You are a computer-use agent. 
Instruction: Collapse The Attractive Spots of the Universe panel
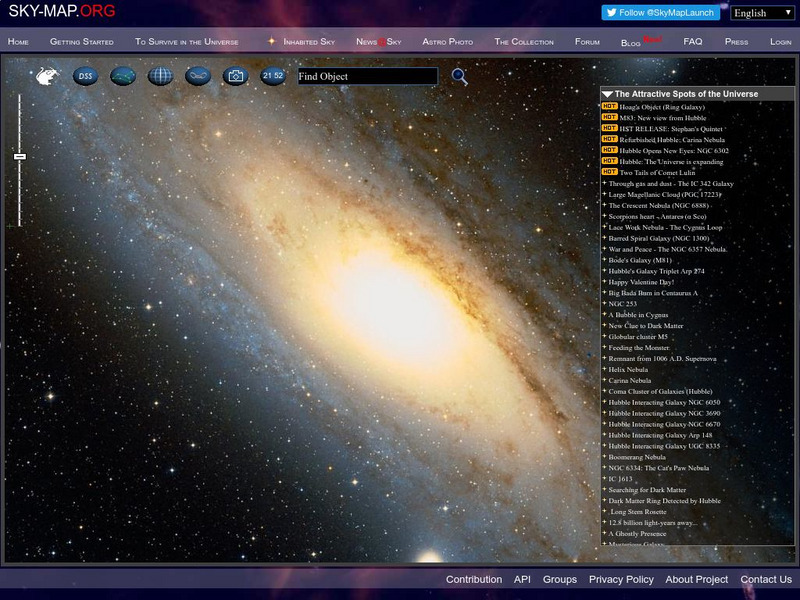607,93
